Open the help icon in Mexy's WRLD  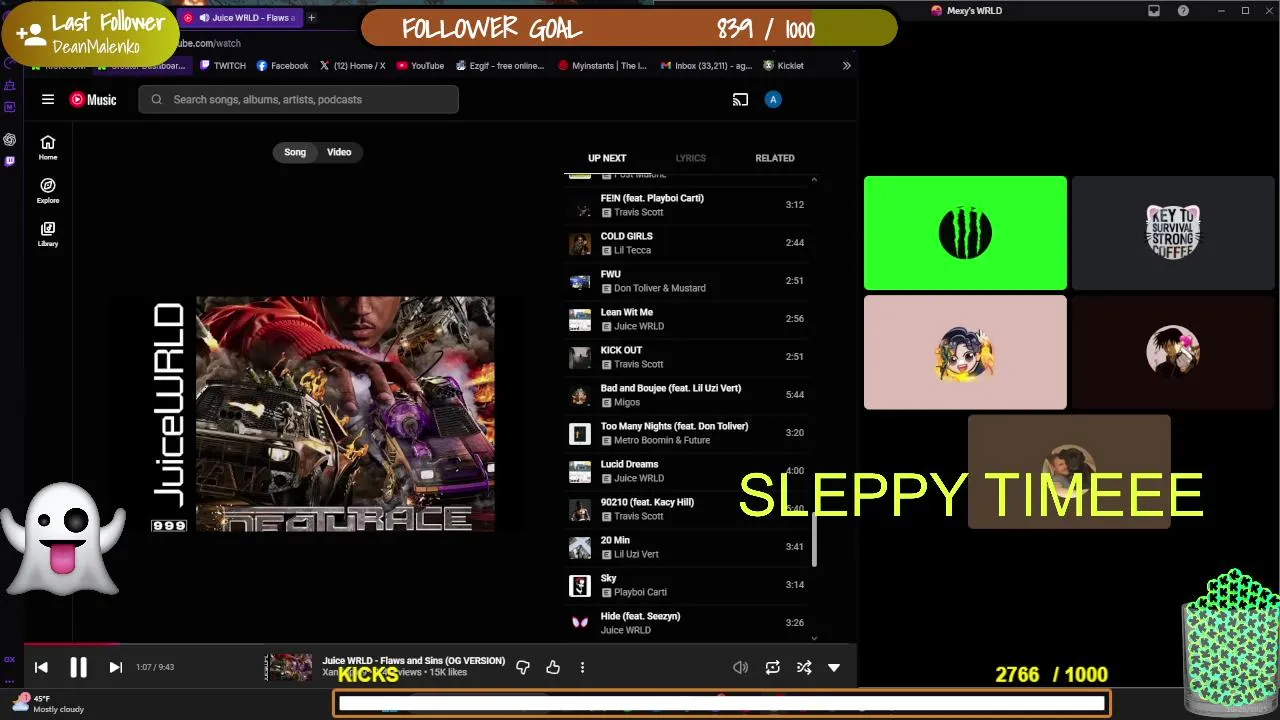coord(1183,11)
